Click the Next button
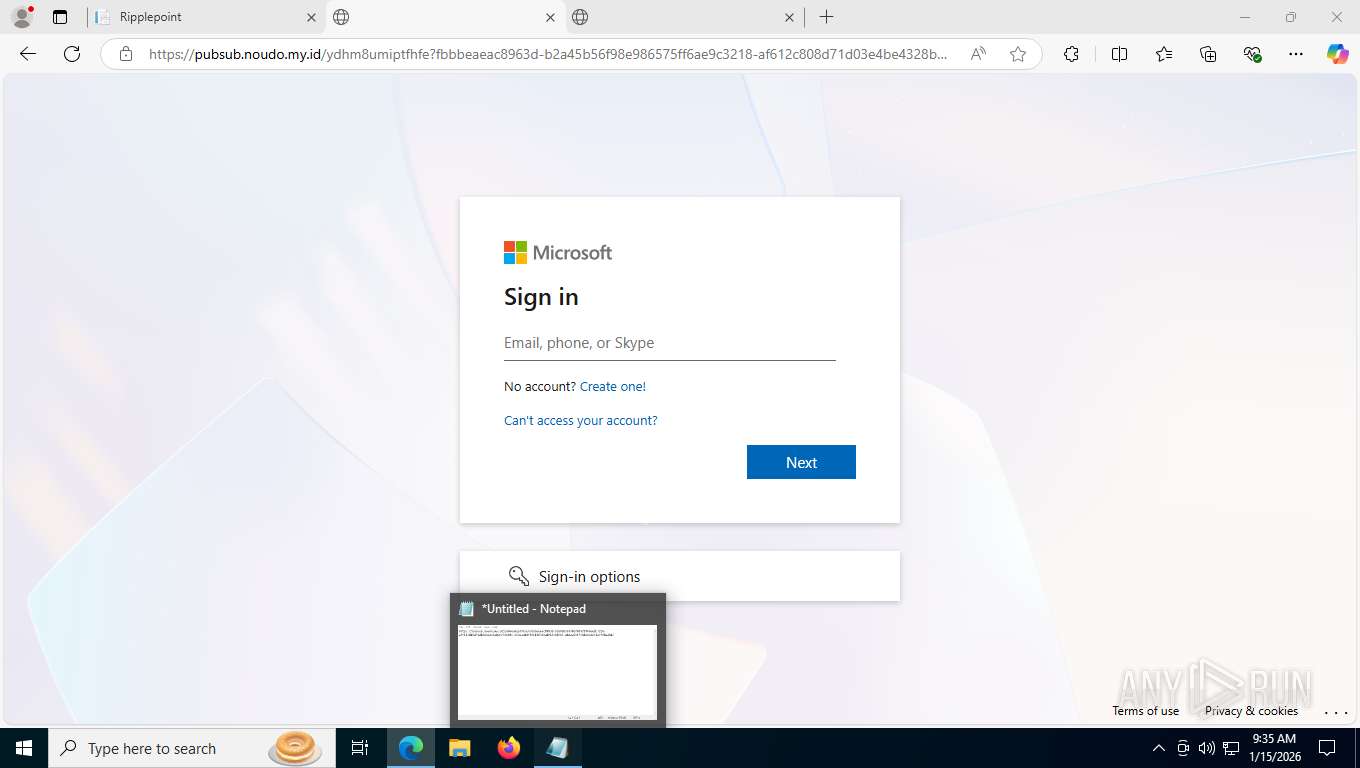 (x=801, y=462)
